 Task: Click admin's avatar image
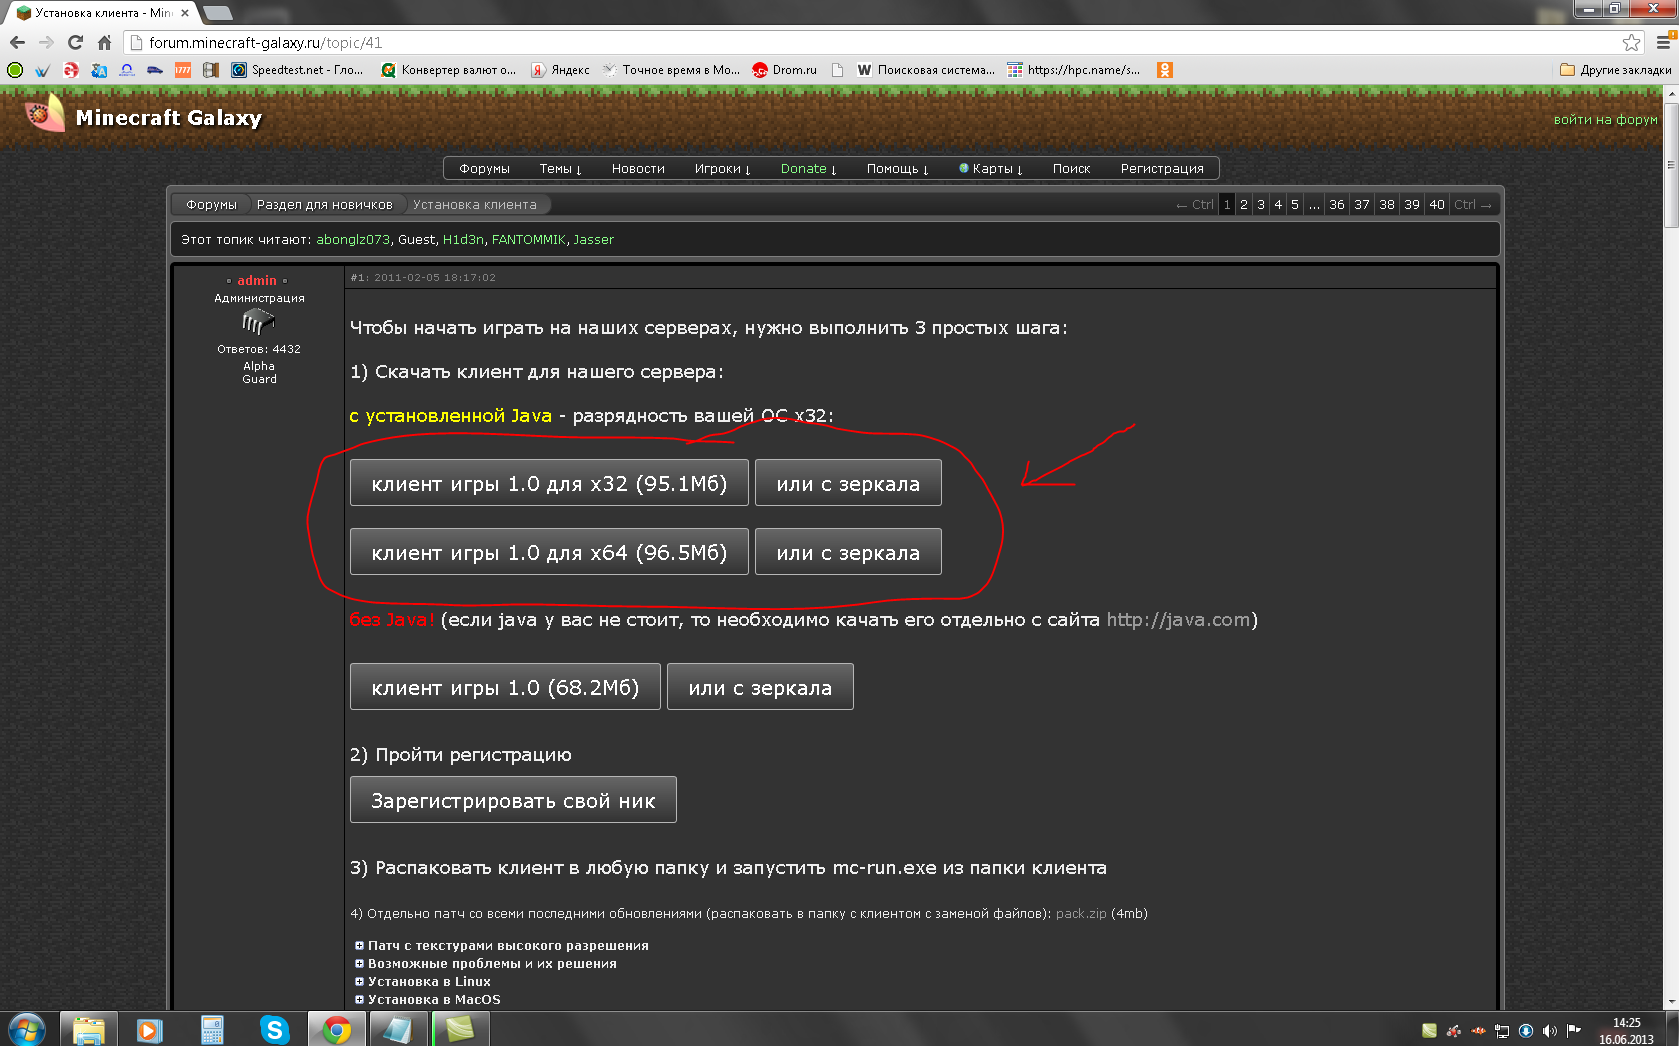(258, 321)
